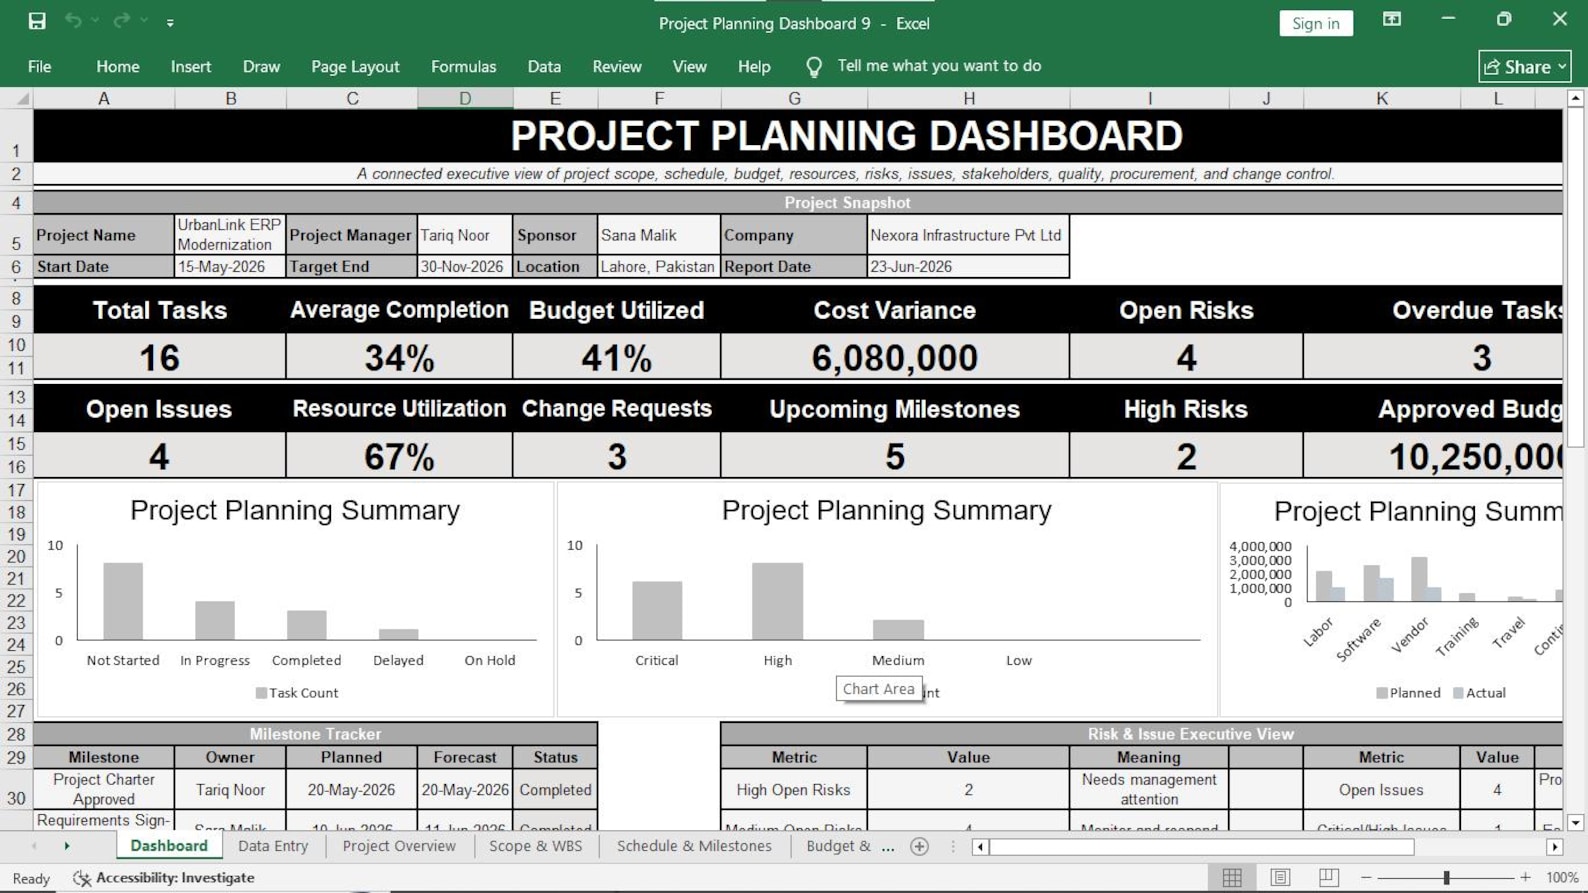Click the vertical scrollbar up arrow
The width and height of the screenshot is (1588, 893).
pos(1576,98)
